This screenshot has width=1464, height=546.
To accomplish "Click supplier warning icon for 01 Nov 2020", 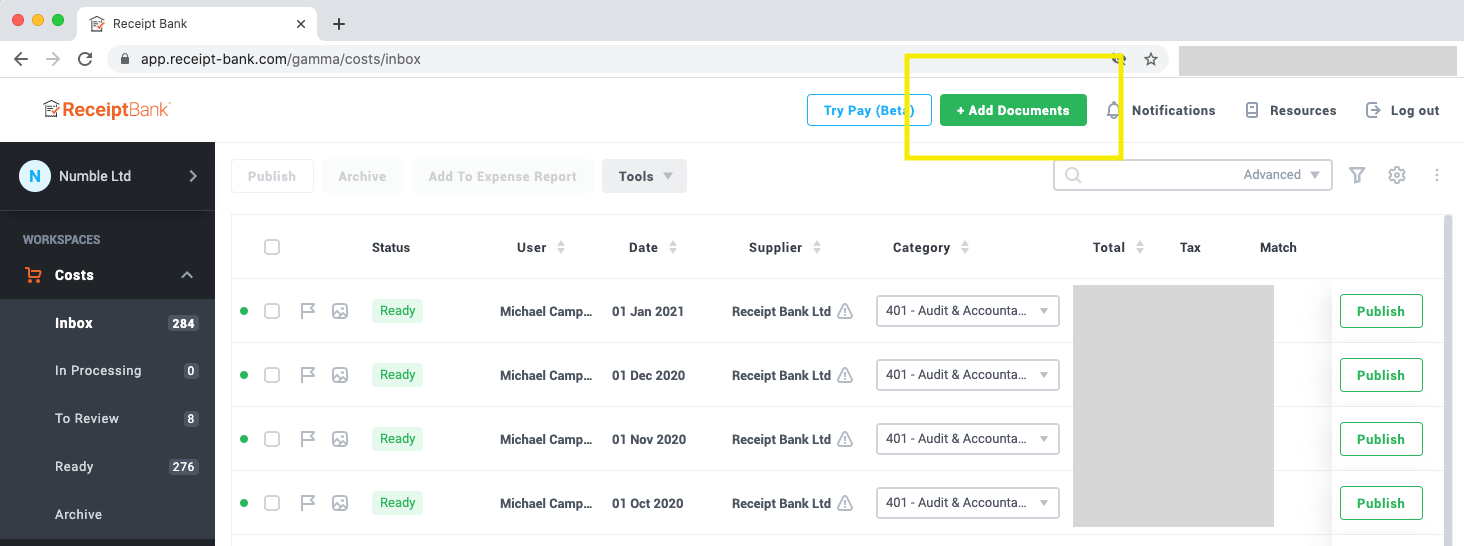I will click(845, 439).
